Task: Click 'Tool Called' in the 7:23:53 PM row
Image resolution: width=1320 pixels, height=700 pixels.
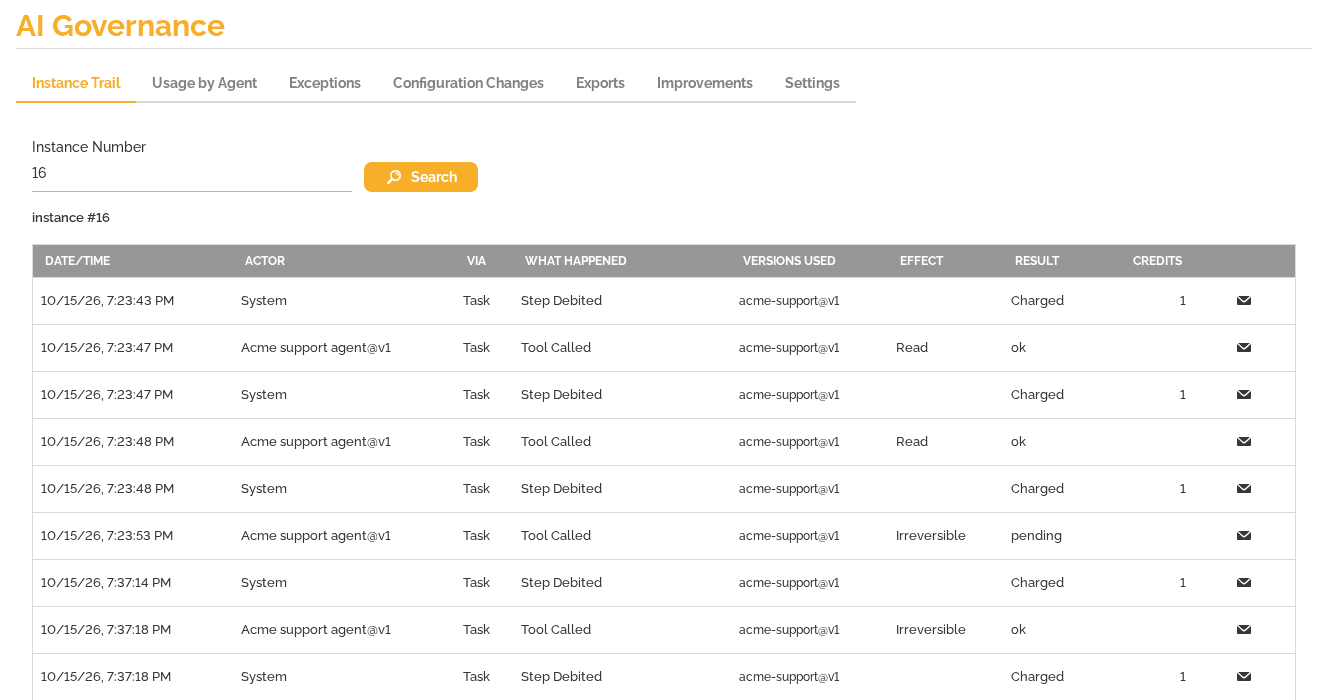Action: tap(556, 536)
